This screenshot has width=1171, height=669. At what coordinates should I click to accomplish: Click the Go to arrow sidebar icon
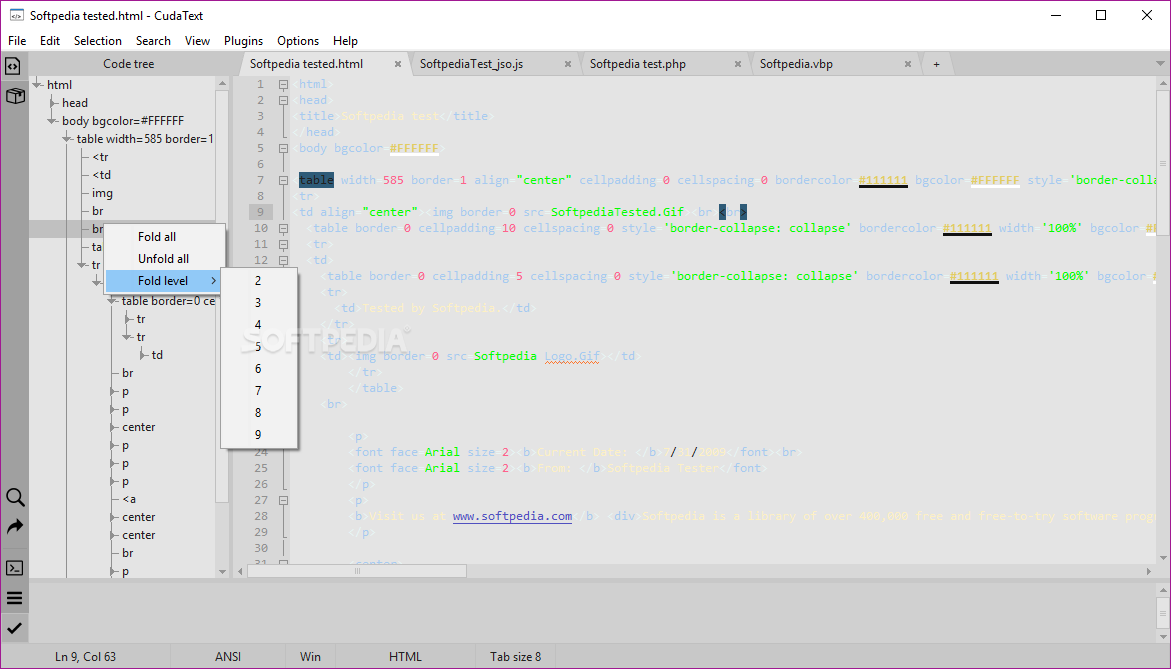click(x=15, y=526)
